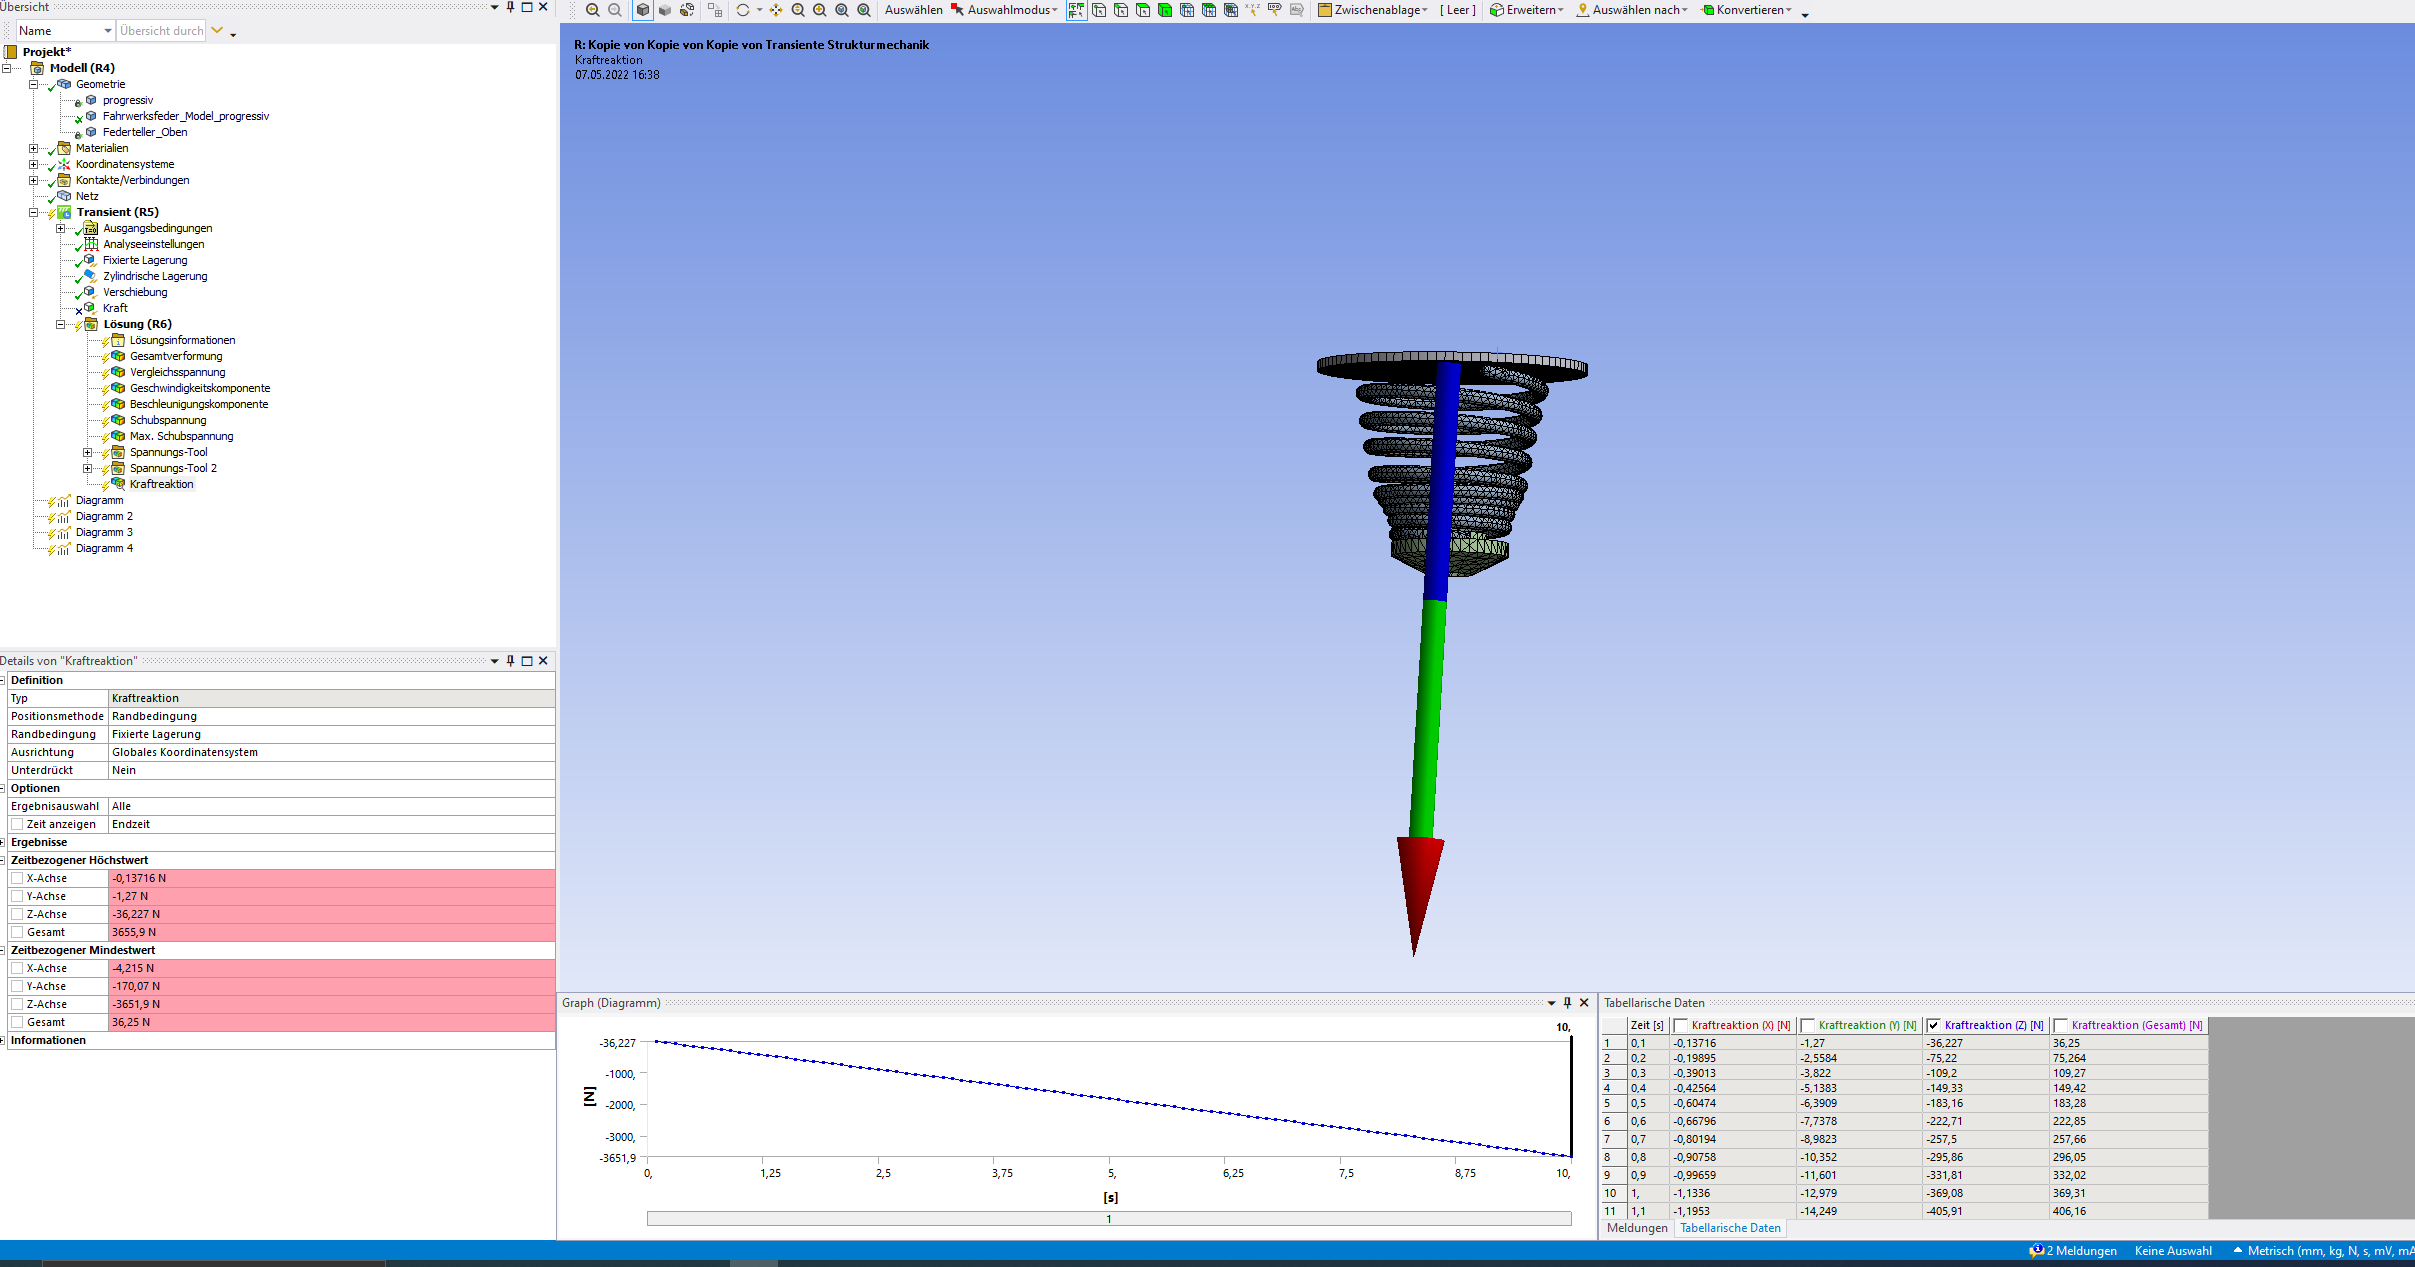2415x1267 pixels.
Task: Collapse Lösung (R6) node
Action: (x=60, y=324)
